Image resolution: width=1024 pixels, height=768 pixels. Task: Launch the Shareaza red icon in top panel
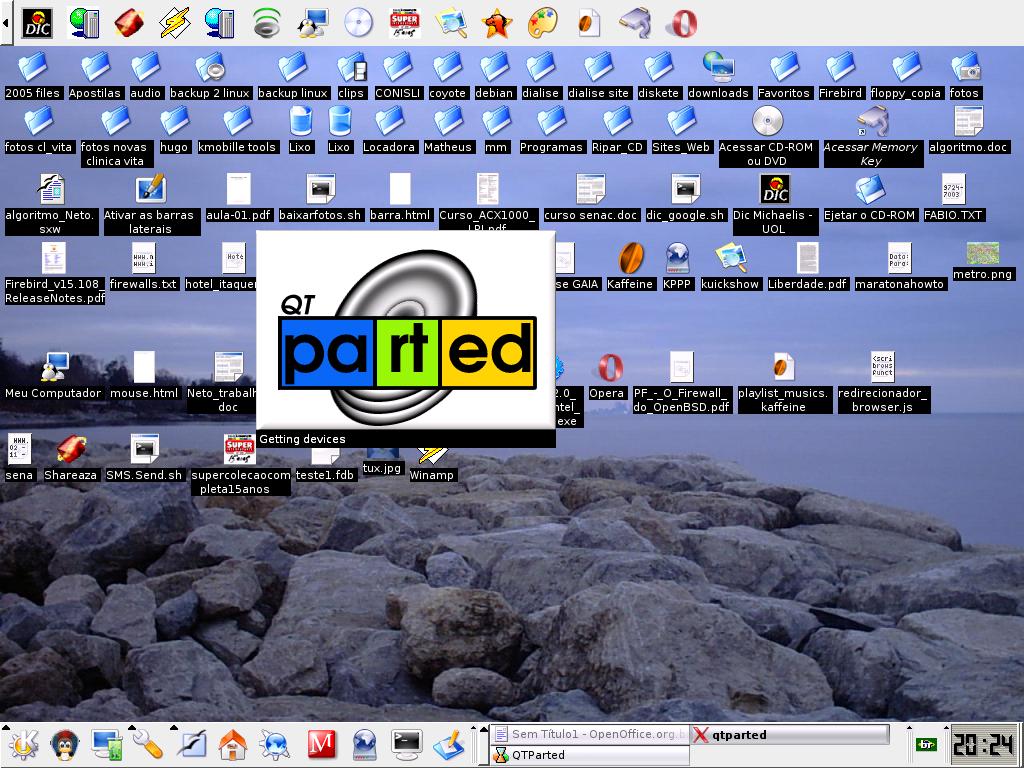(129, 23)
